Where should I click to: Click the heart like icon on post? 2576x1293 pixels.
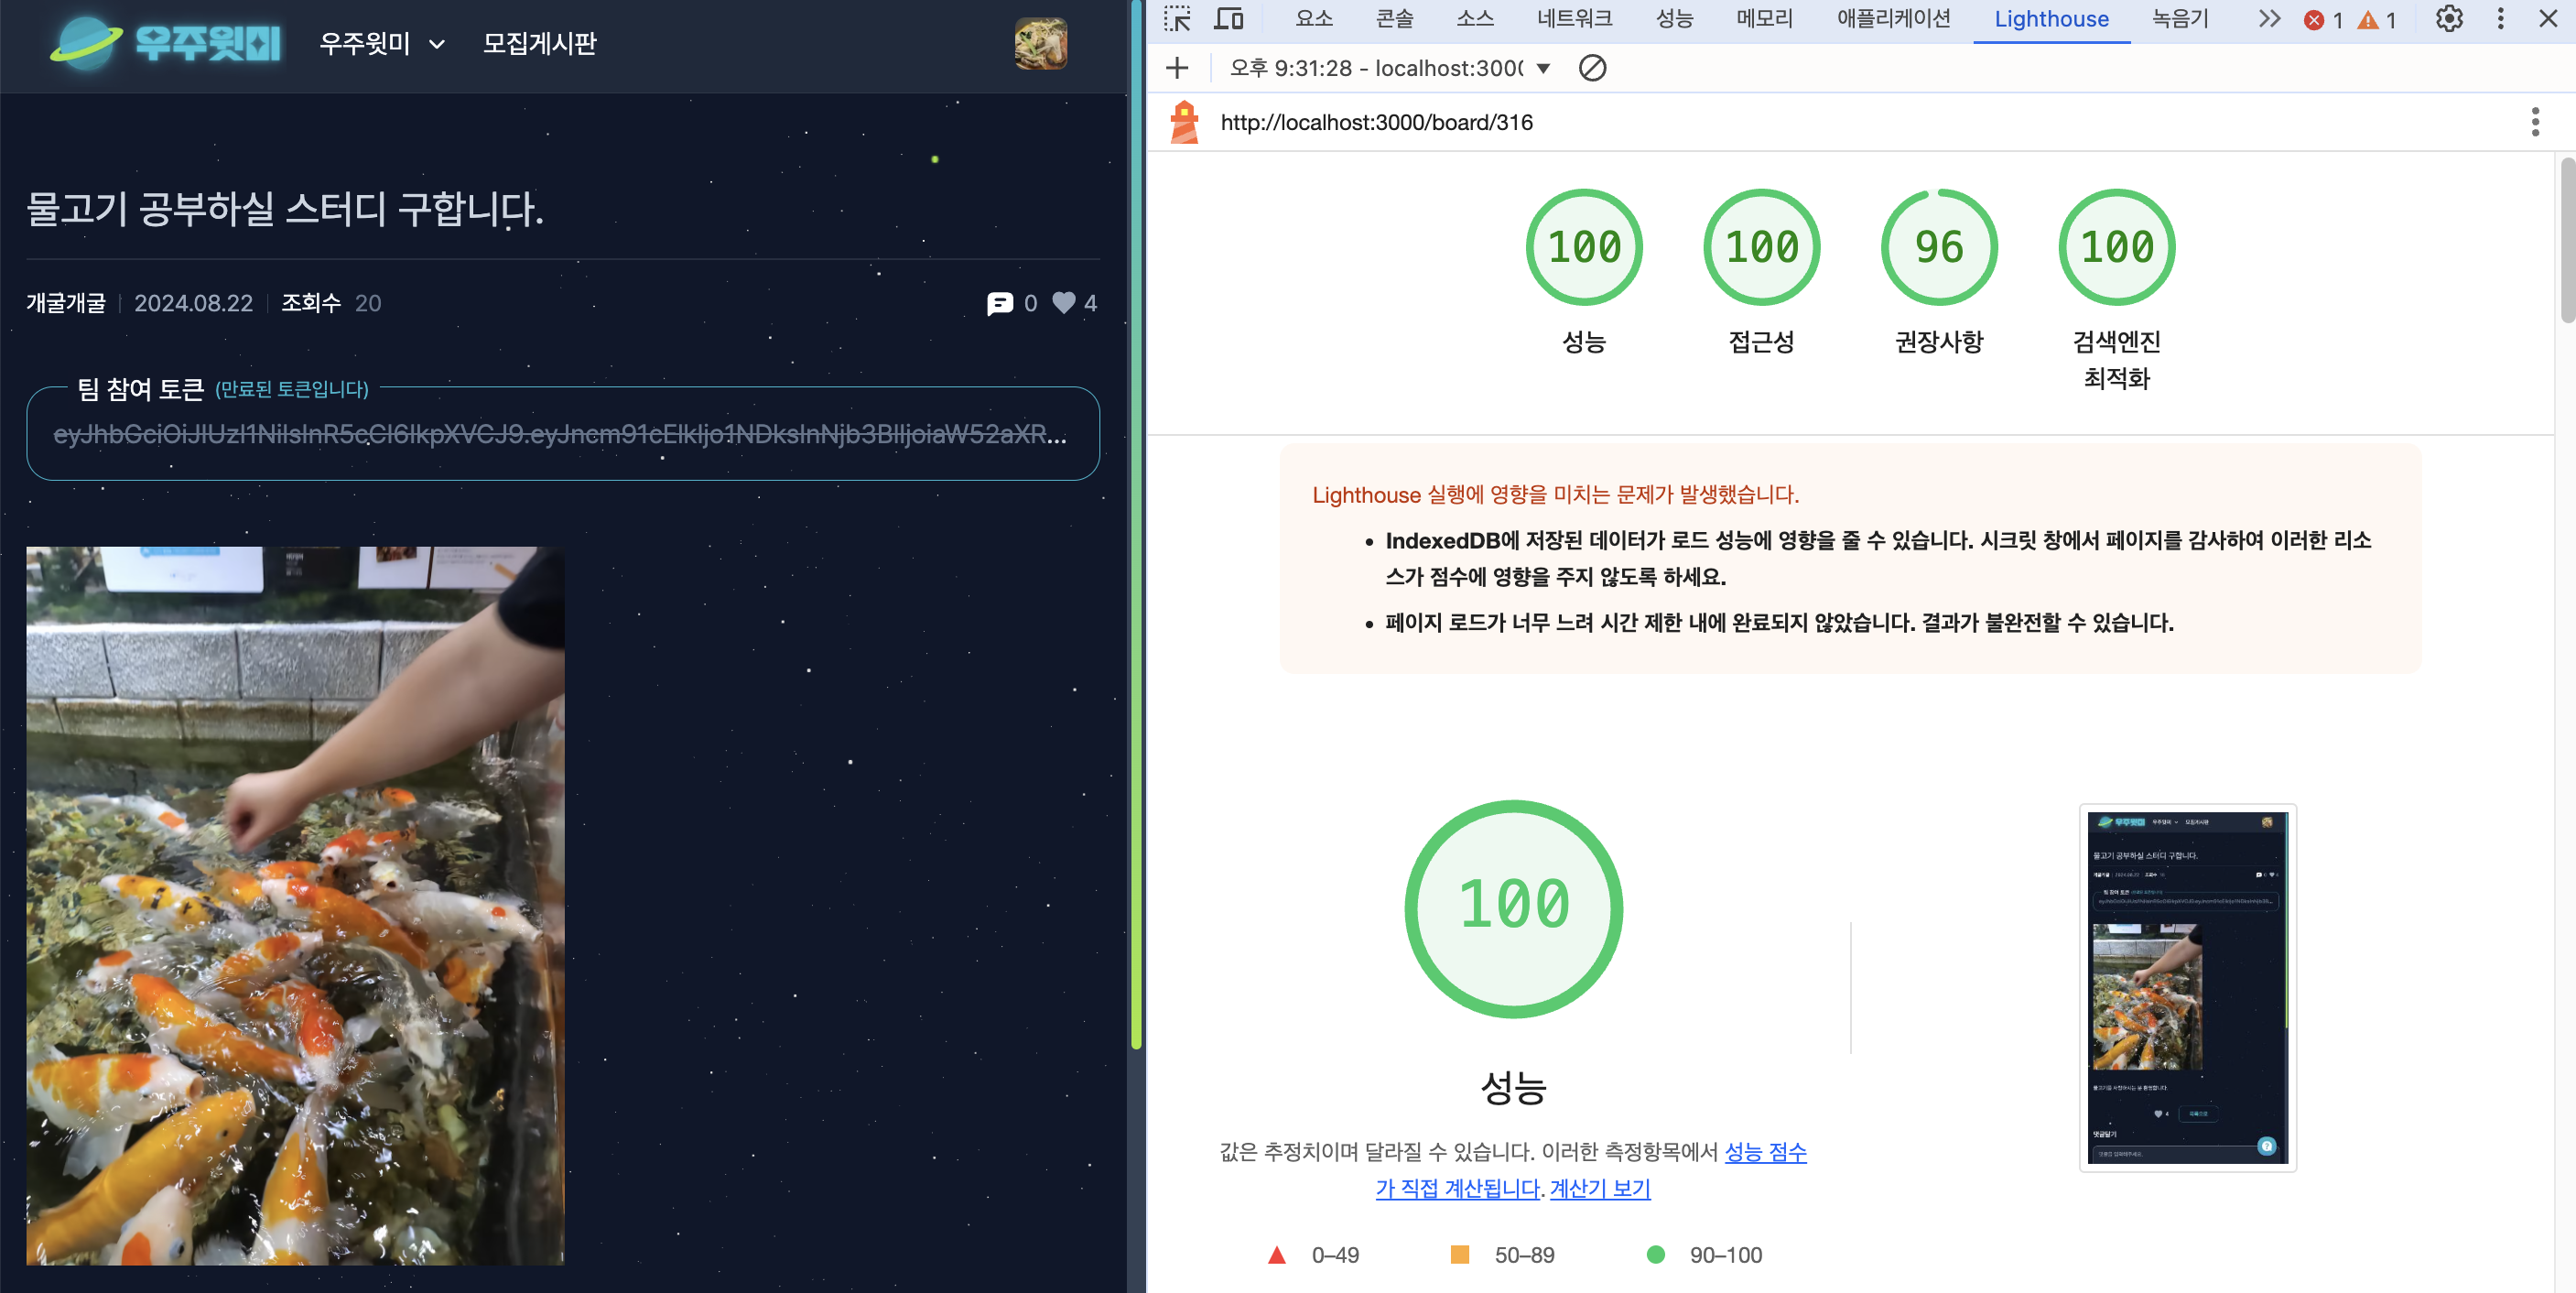[1064, 303]
